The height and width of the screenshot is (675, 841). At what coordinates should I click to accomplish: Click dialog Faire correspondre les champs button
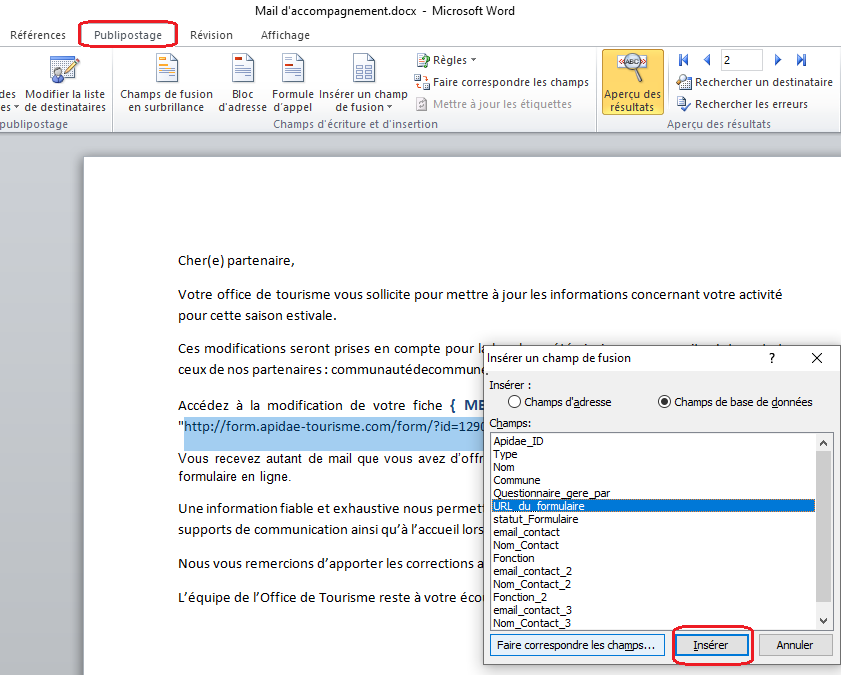577,645
